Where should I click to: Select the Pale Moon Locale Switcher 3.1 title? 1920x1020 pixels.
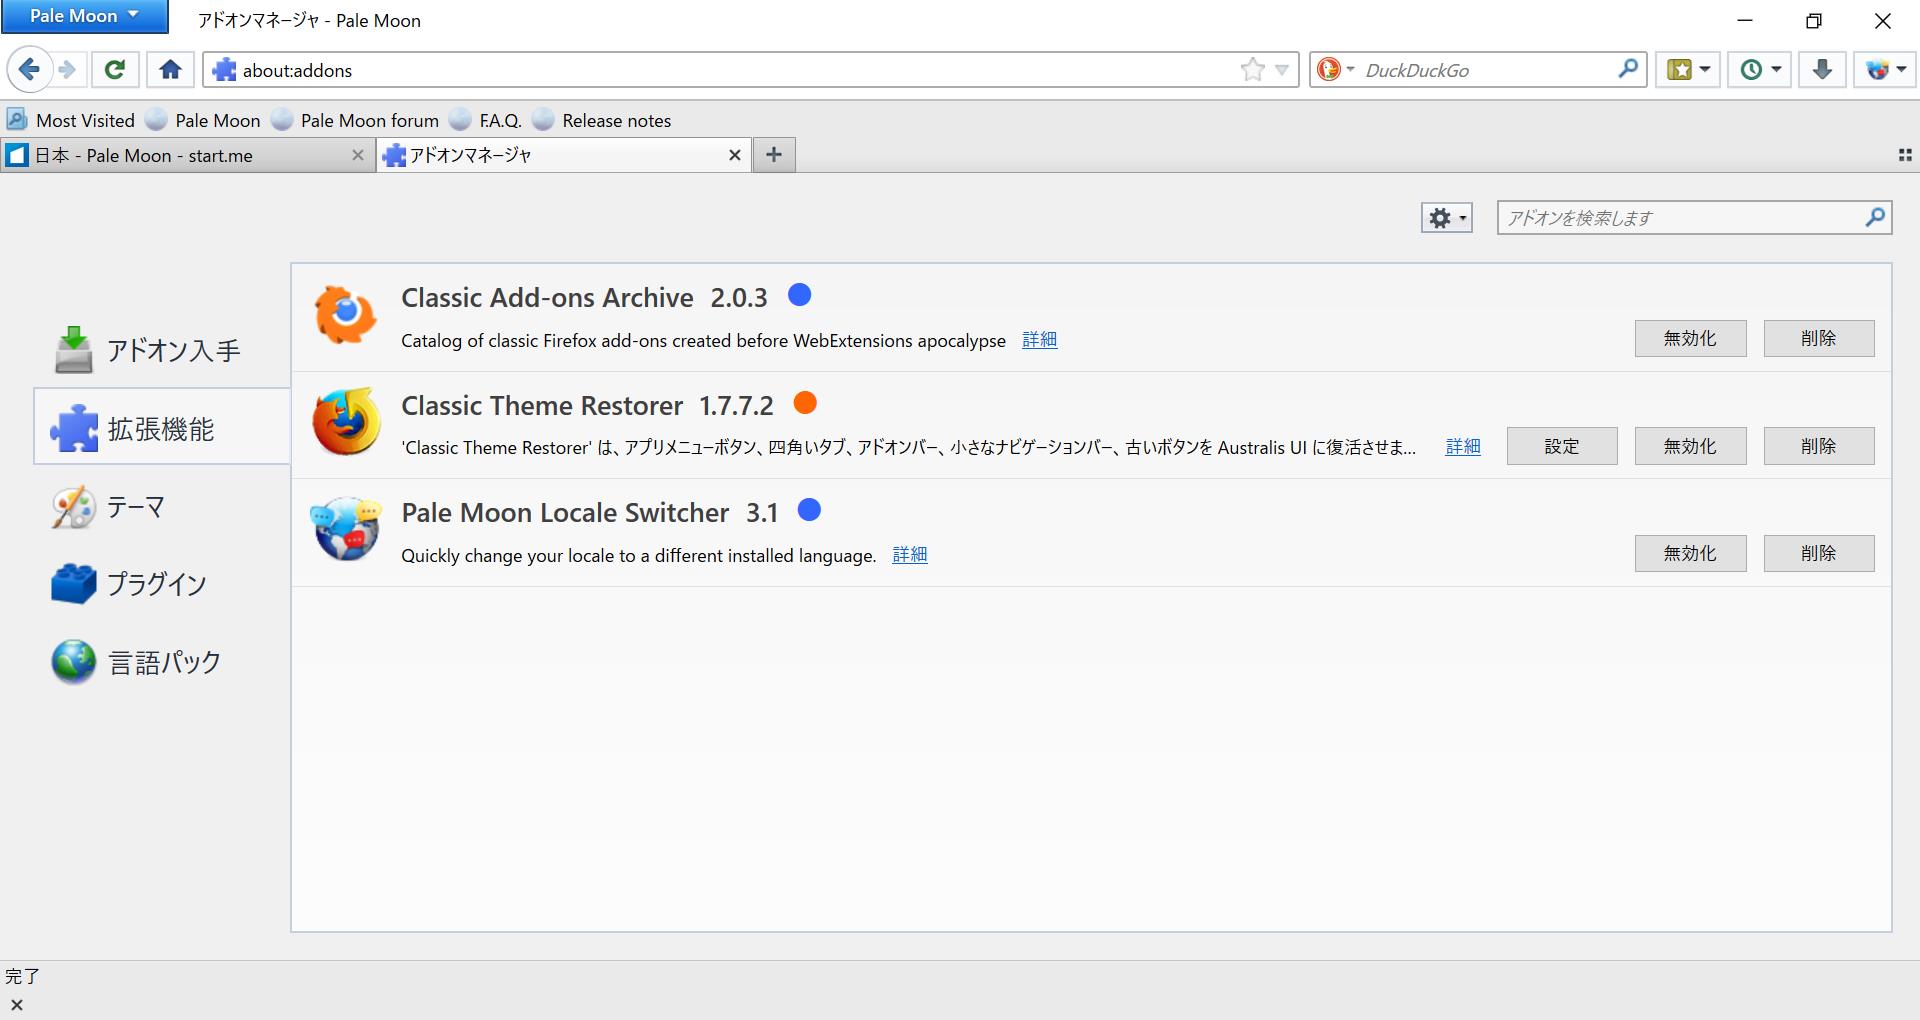pos(590,512)
